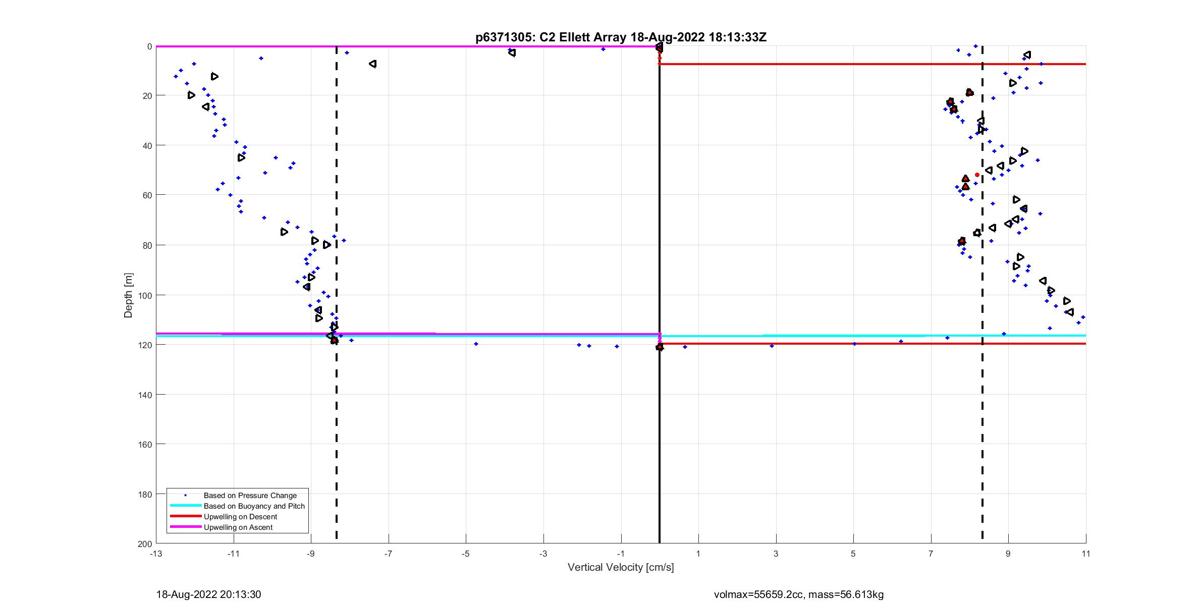Image resolution: width=1200 pixels, height=611 pixels.
Task: Pick the magenta line legend swatch
Action: pos(185,527)
